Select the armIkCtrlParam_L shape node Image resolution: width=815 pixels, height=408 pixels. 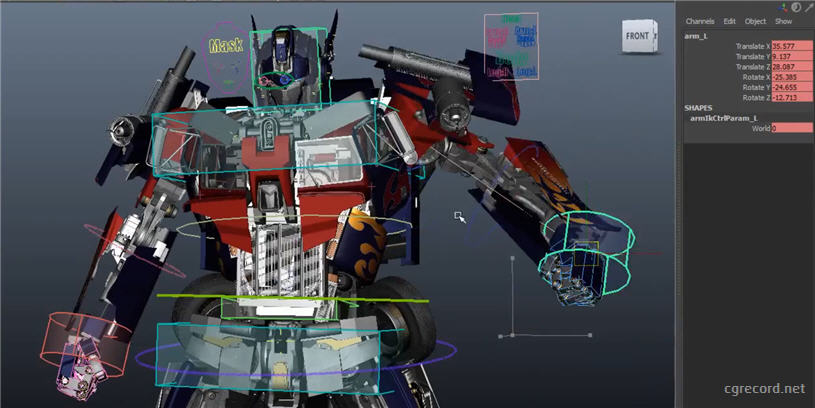click(x=724, y=118)
